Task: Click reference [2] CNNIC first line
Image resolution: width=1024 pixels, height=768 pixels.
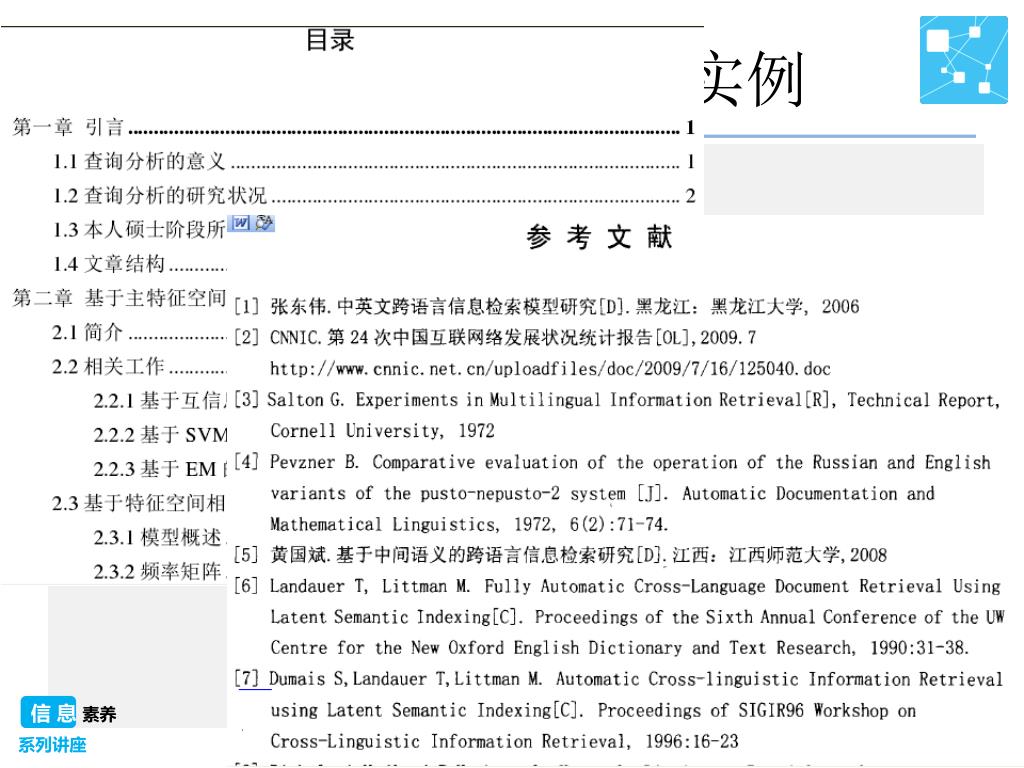Action: [x=495, y=338]
